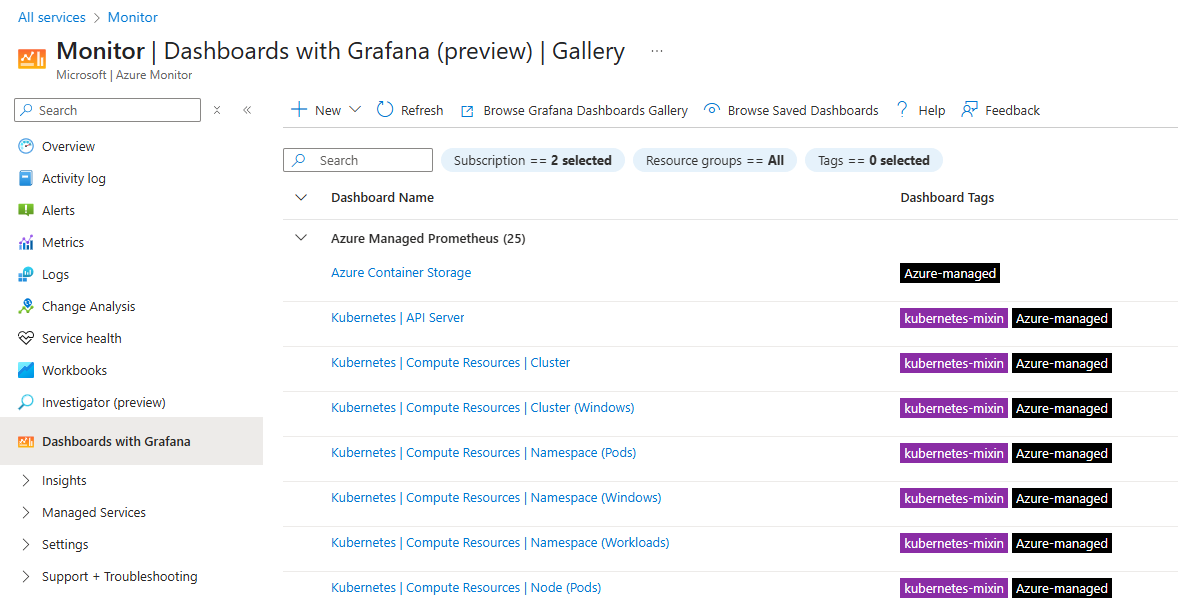
Task: Open the Feedback dialog
Action: pos(1000,110)
